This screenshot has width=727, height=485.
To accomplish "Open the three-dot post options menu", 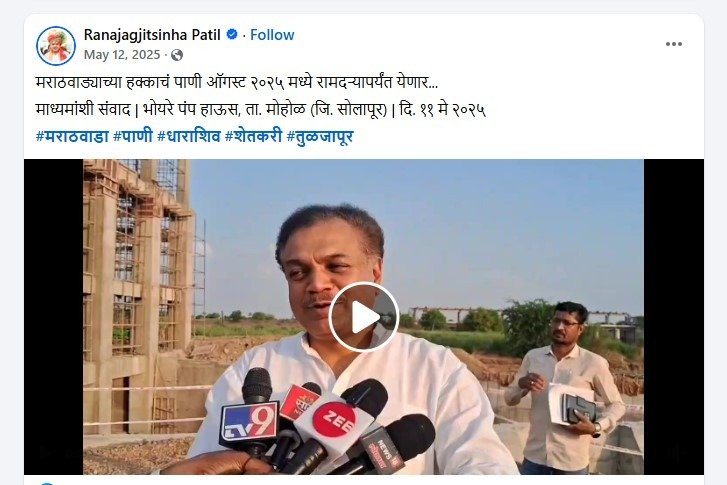I will (673, 44).
